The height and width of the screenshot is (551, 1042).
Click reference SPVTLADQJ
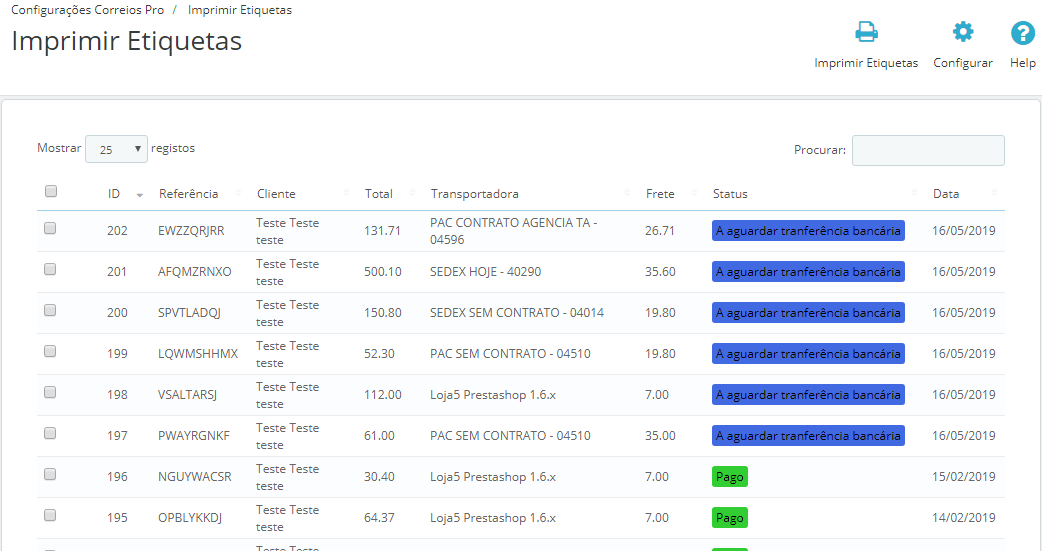click(189, 312)
